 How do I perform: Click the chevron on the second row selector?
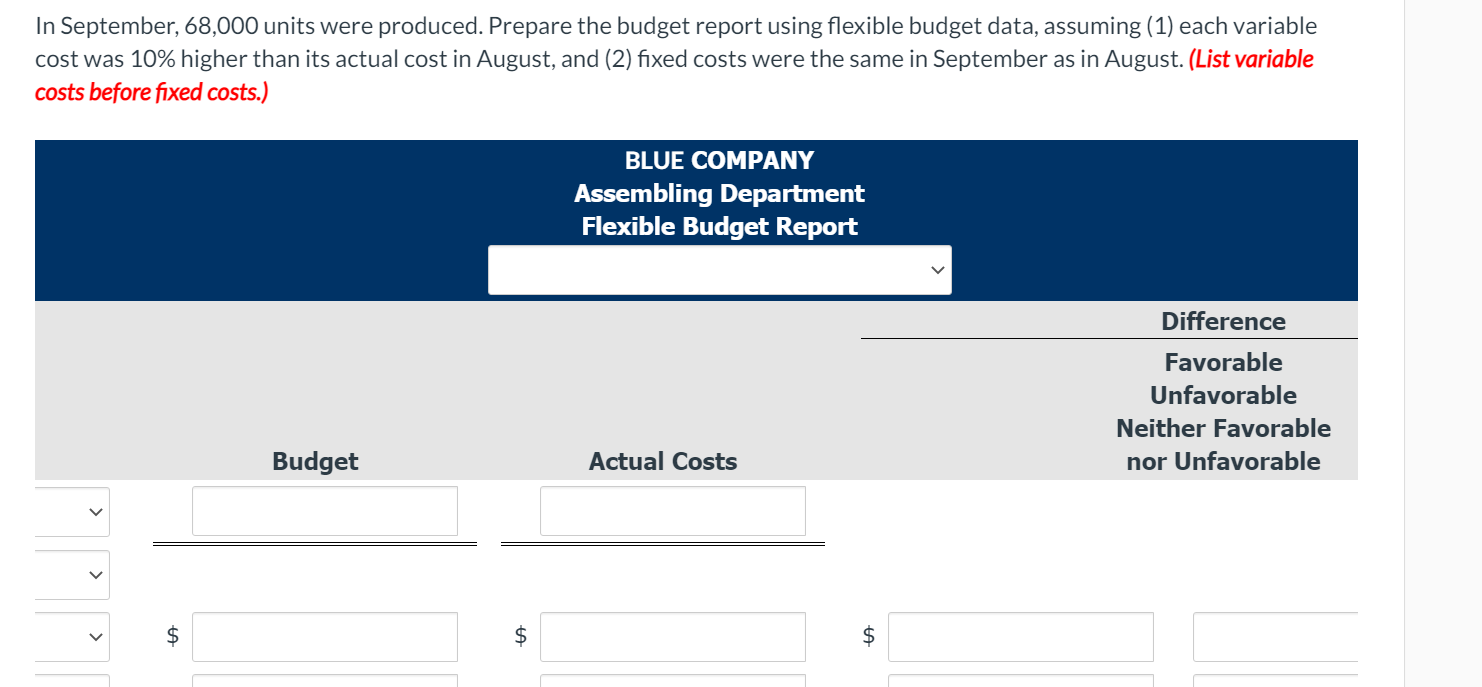click(93, 575)
